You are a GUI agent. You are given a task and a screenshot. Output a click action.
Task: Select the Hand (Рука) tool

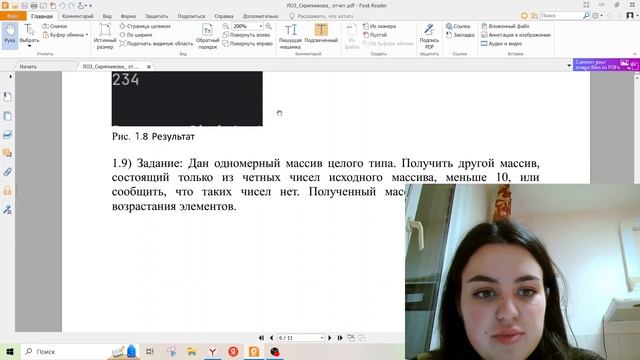(x=10, y=36)
